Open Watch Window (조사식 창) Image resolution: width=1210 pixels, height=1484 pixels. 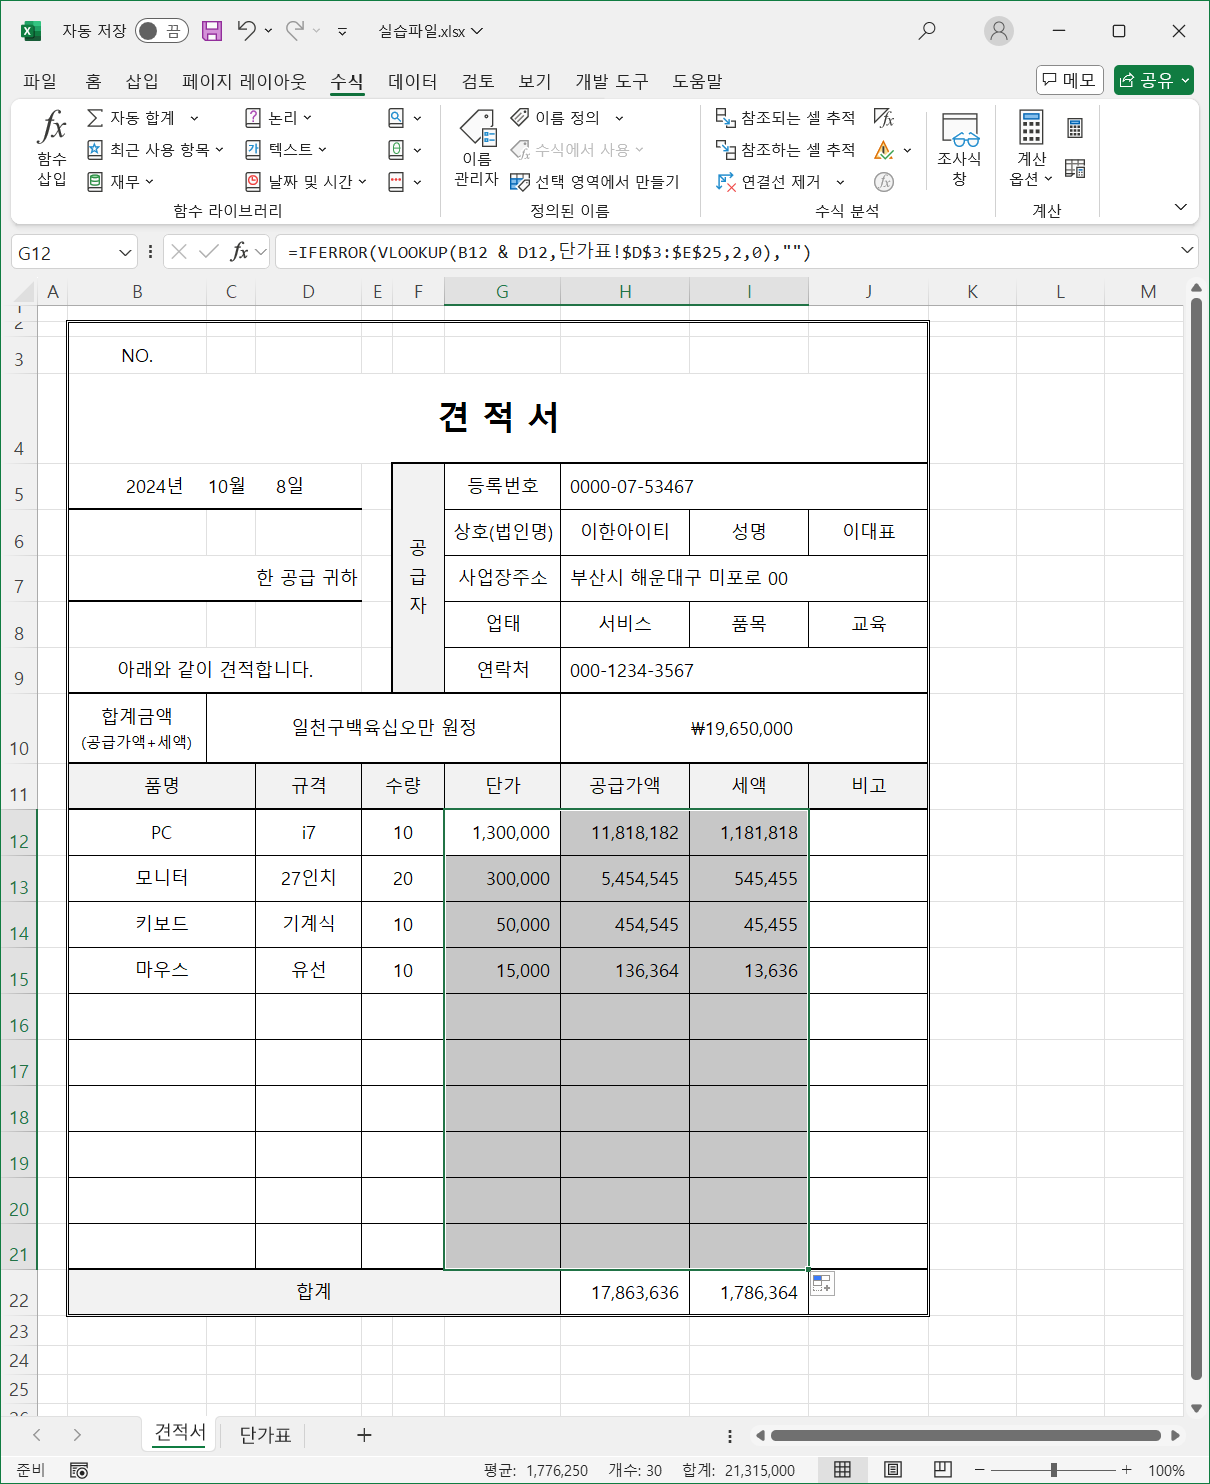click(959, 148)
